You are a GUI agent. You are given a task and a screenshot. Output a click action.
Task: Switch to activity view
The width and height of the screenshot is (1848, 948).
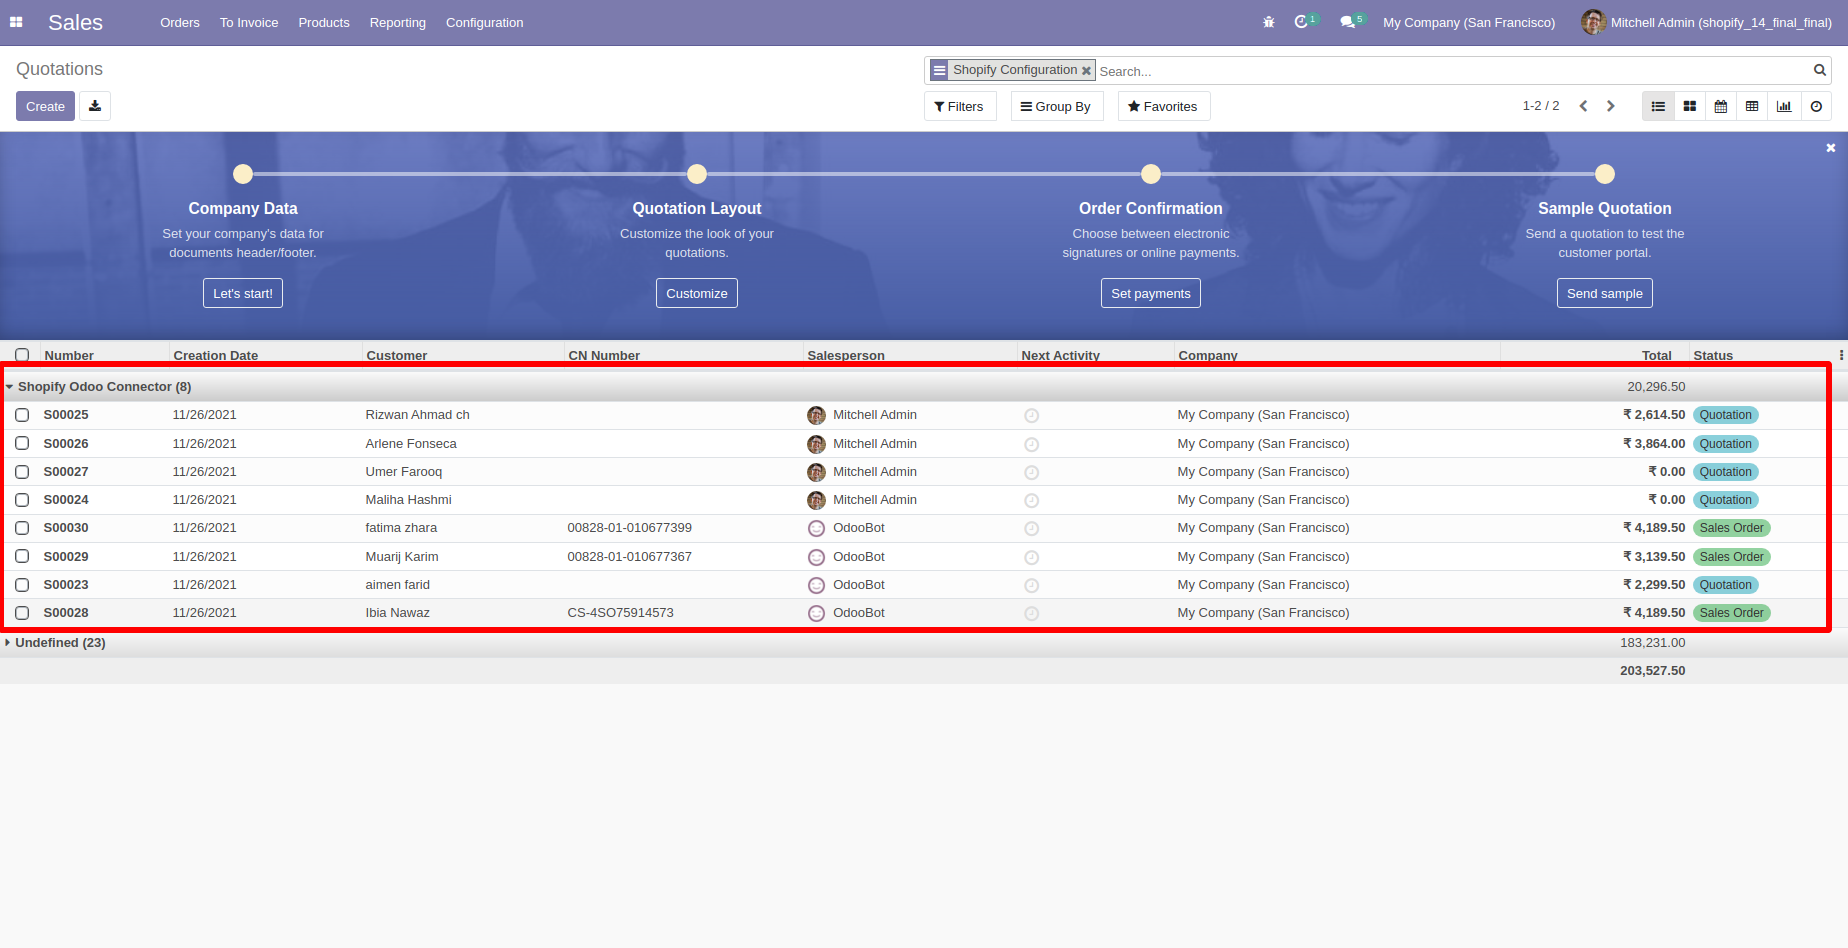1816,106
